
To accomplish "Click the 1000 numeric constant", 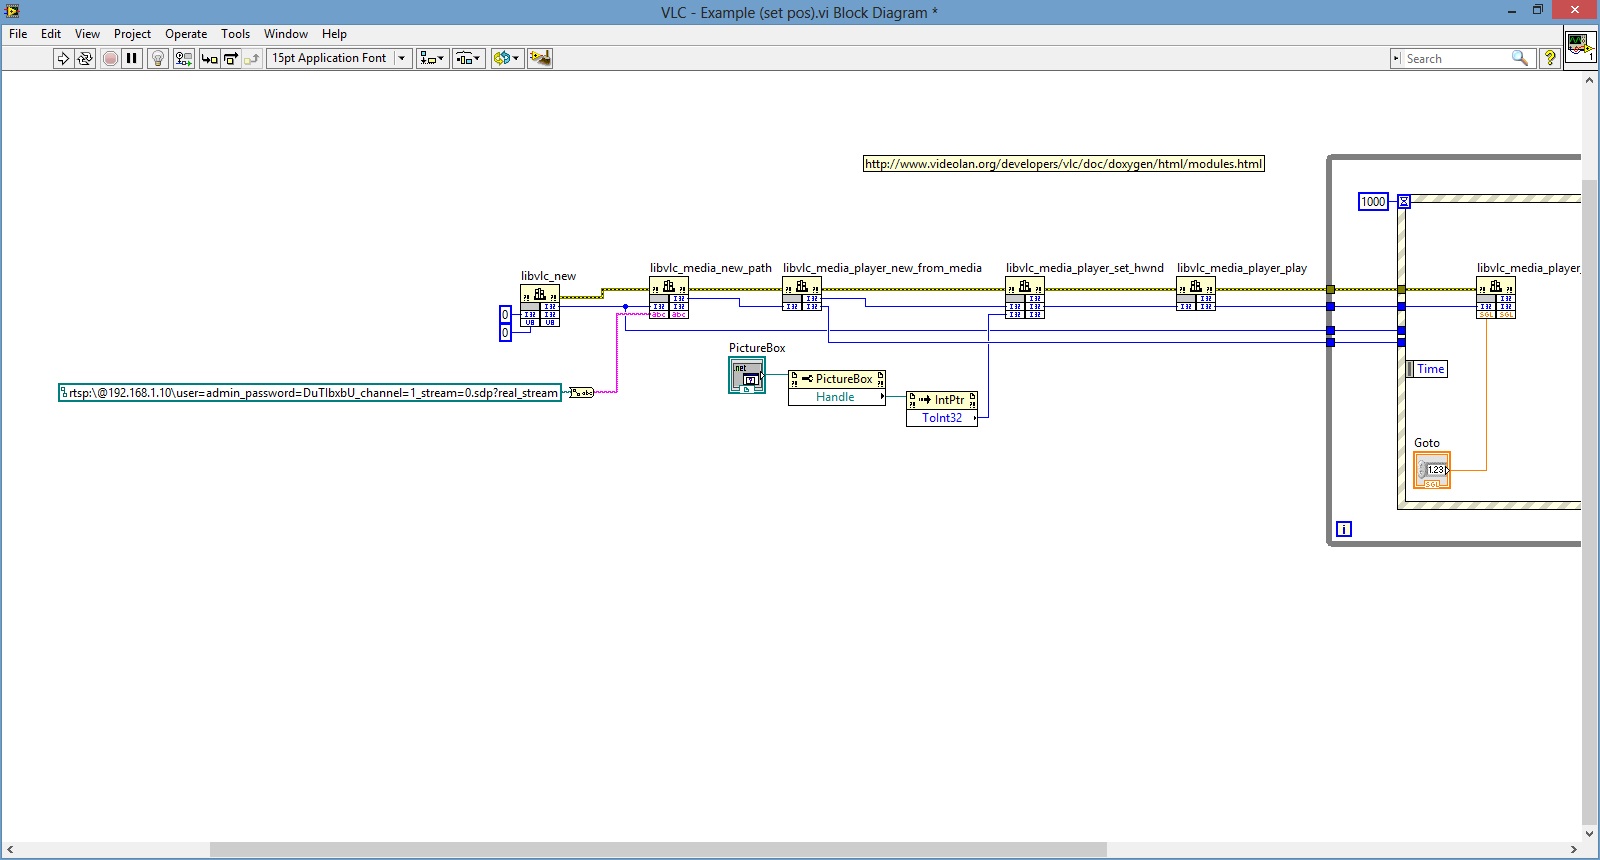I will tap(1373, 202).
